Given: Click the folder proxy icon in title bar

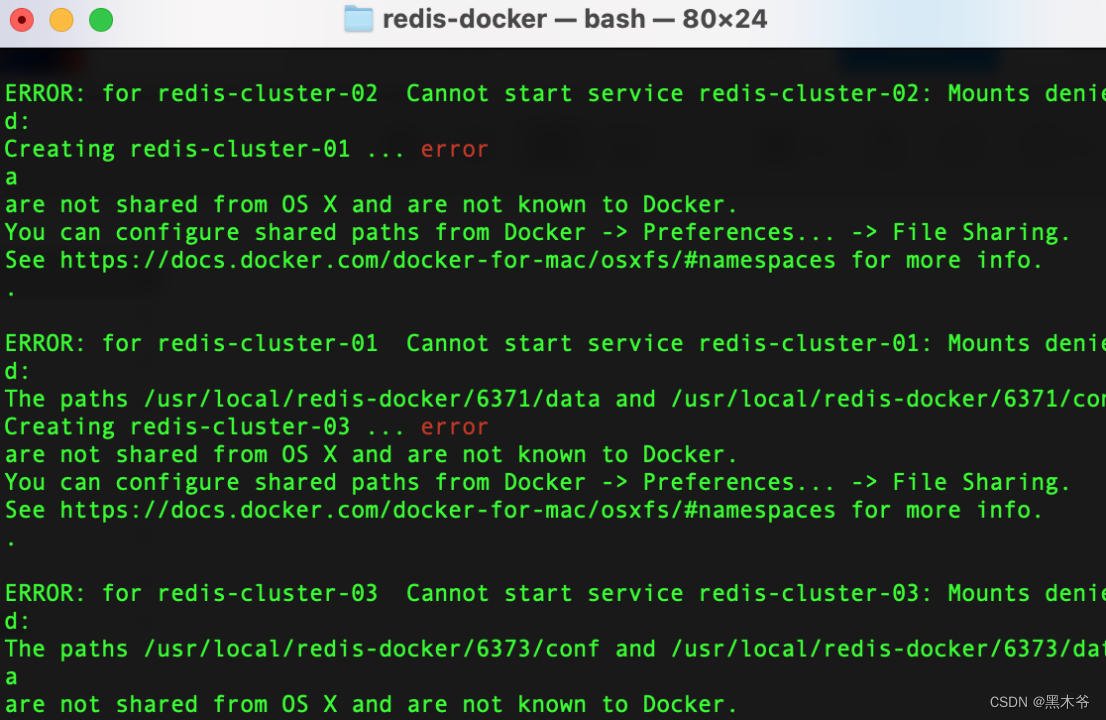Looking at the screenshot, I should pos(358,19).
